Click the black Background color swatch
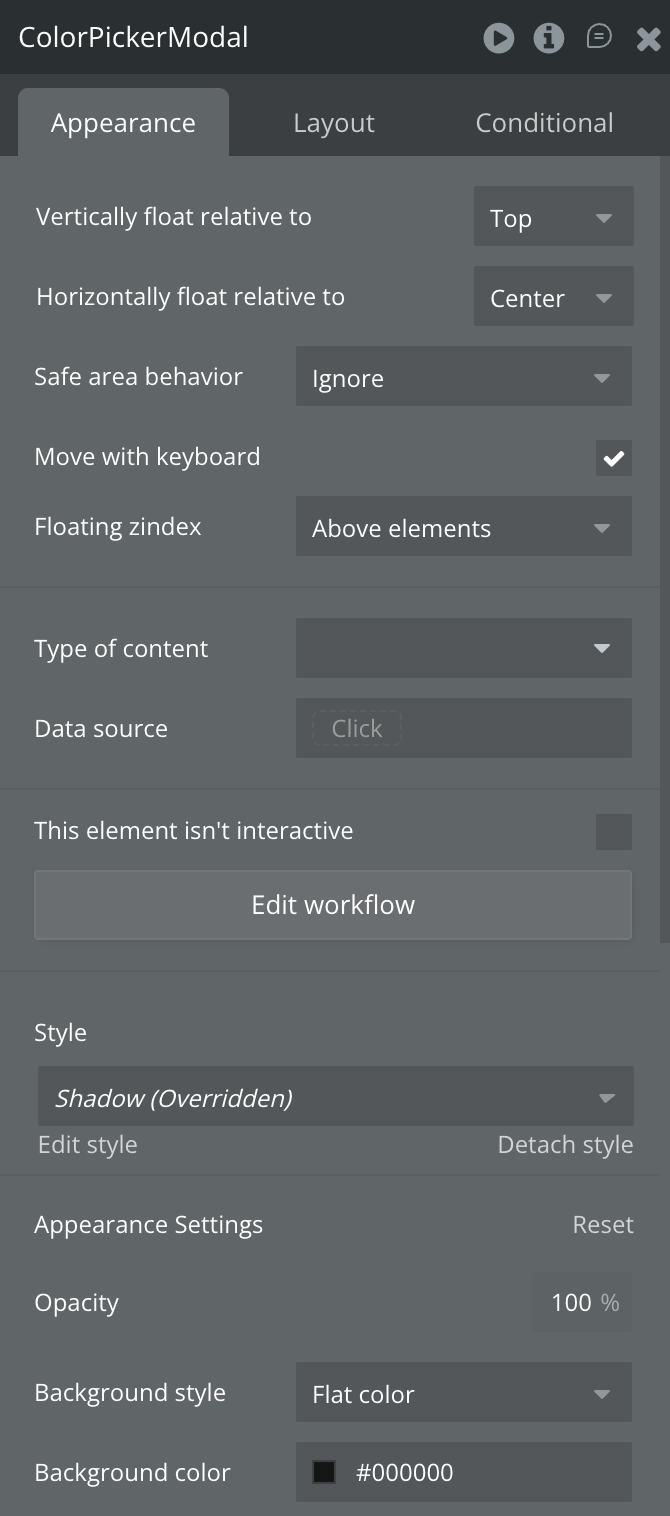Screen dimensions: 670x1516 pyautogui.click(x=324, y=1472)
